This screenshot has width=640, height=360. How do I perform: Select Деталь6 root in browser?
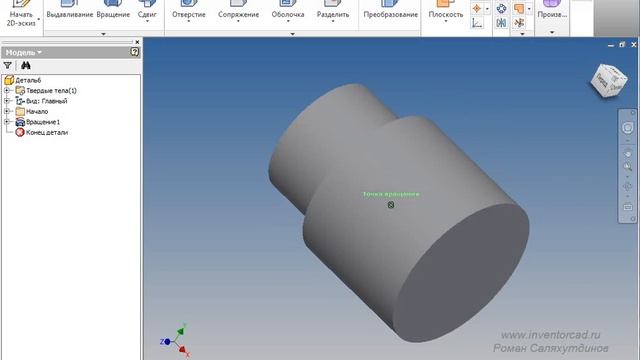[23, 80]
